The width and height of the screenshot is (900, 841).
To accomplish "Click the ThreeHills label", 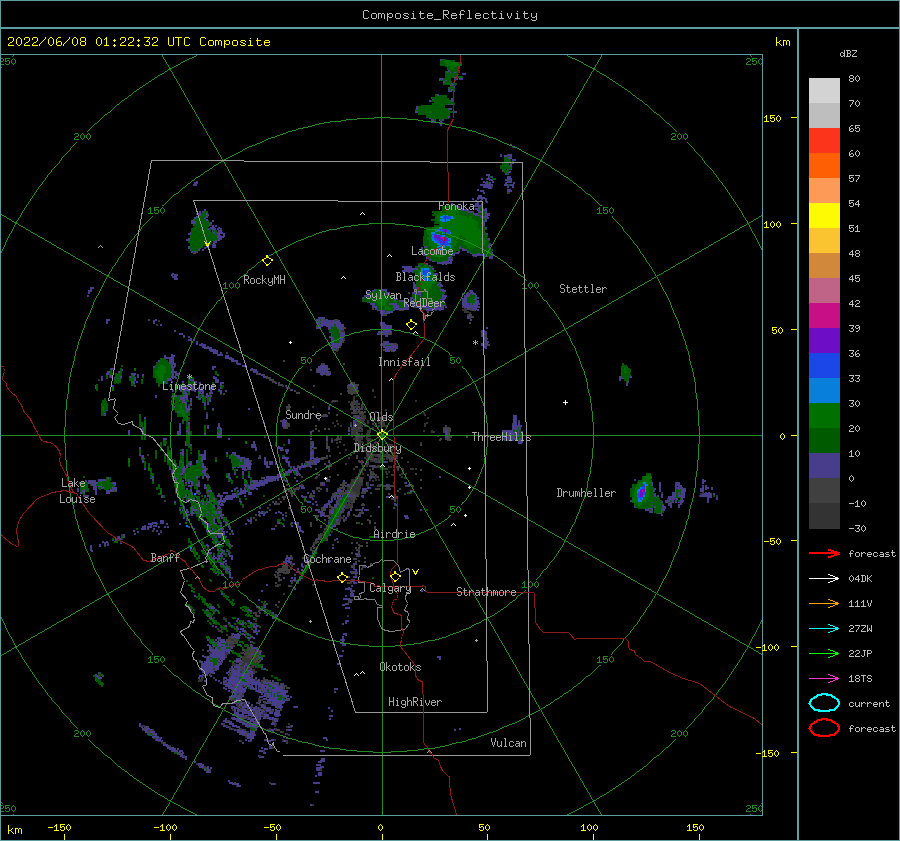I will [501, 437].
